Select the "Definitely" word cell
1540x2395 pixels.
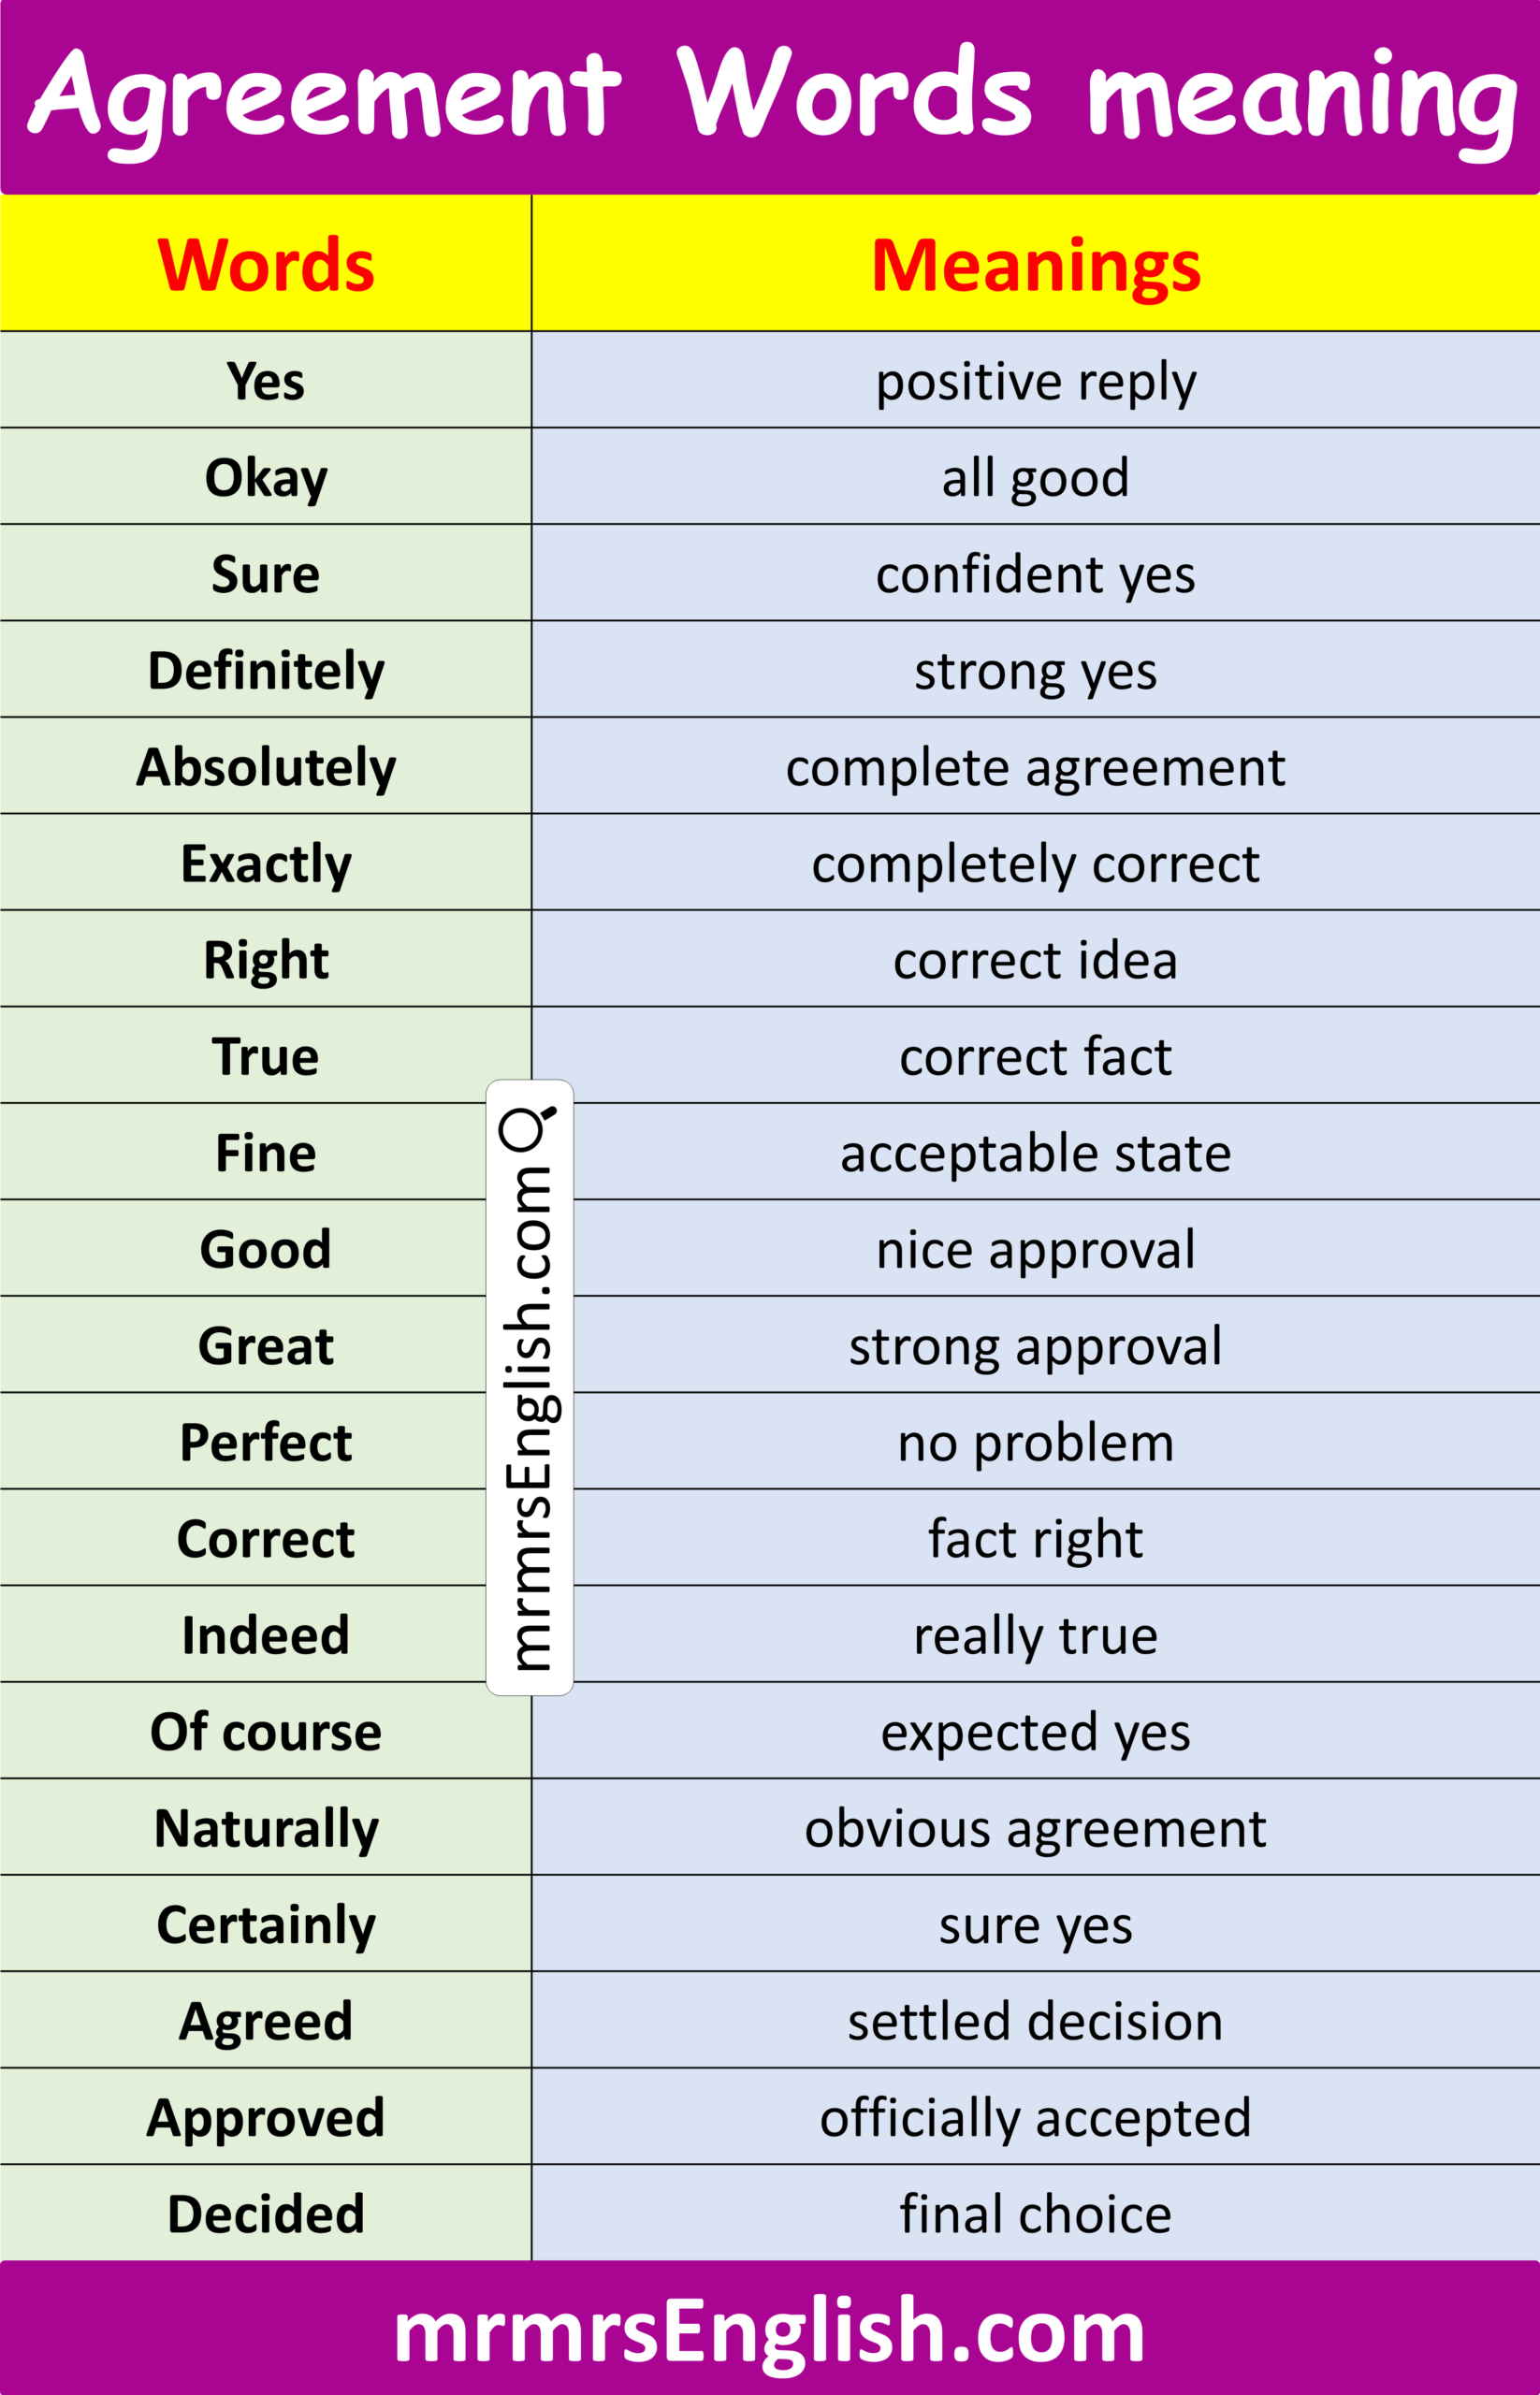pyautogui.click(x=266, y=670)
